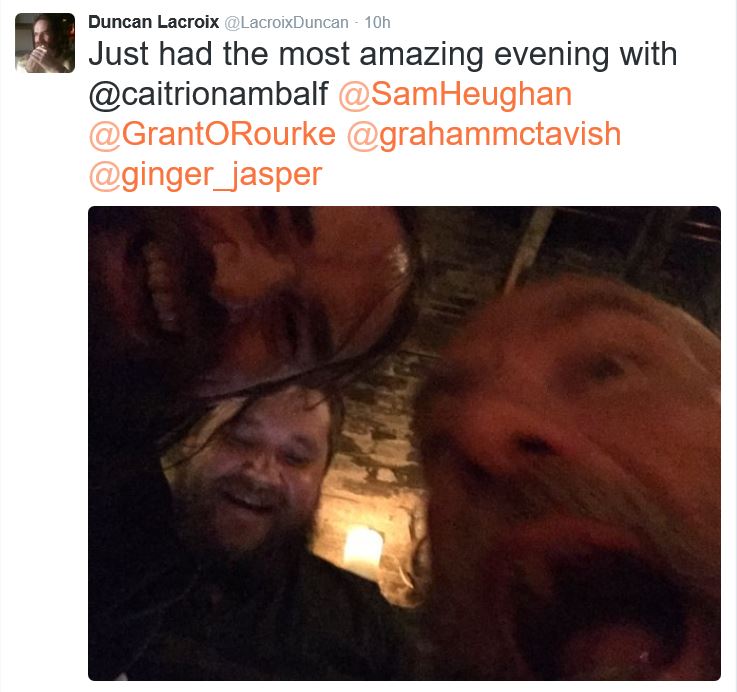
Task: Open the Duncan Lacroix display name
Action: (x=154, y=22)
